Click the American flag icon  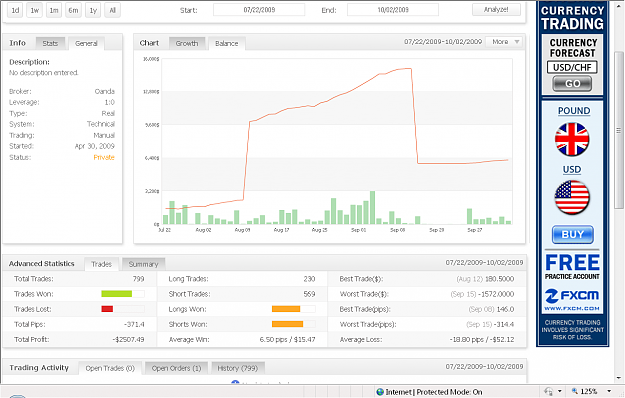click(x=572, y=197)
